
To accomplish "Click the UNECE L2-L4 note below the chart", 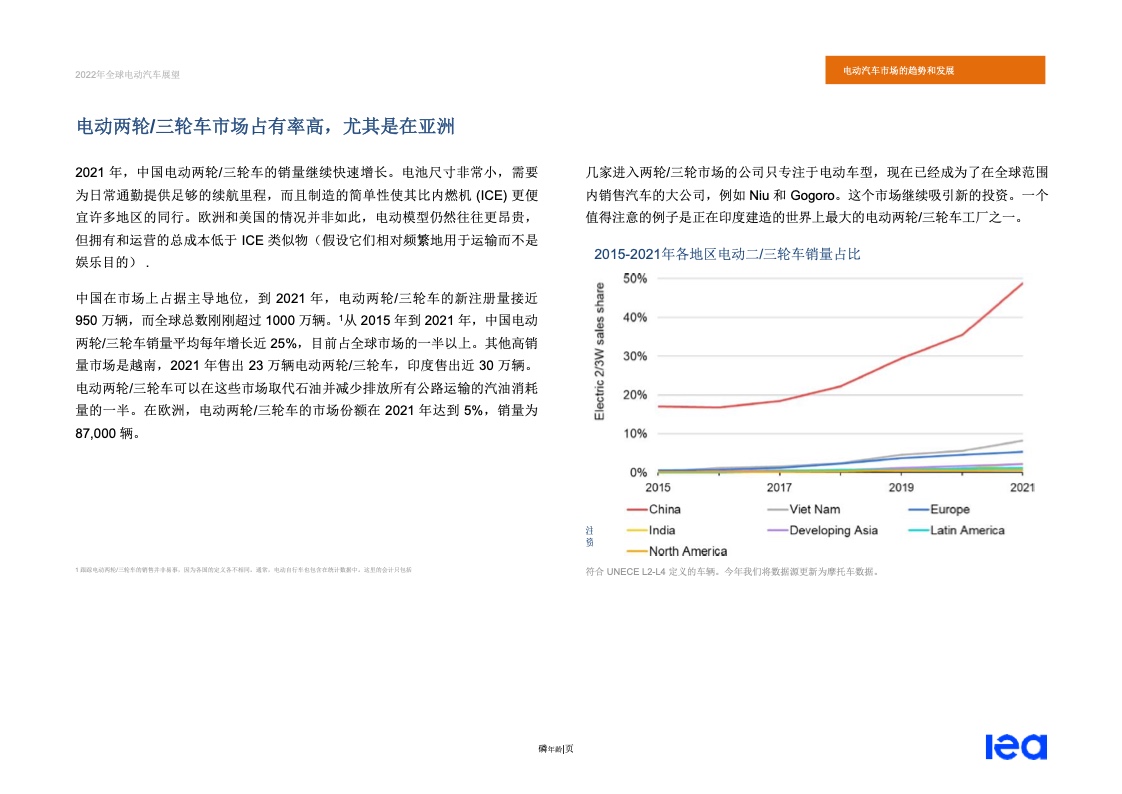I will click(732, 572).
